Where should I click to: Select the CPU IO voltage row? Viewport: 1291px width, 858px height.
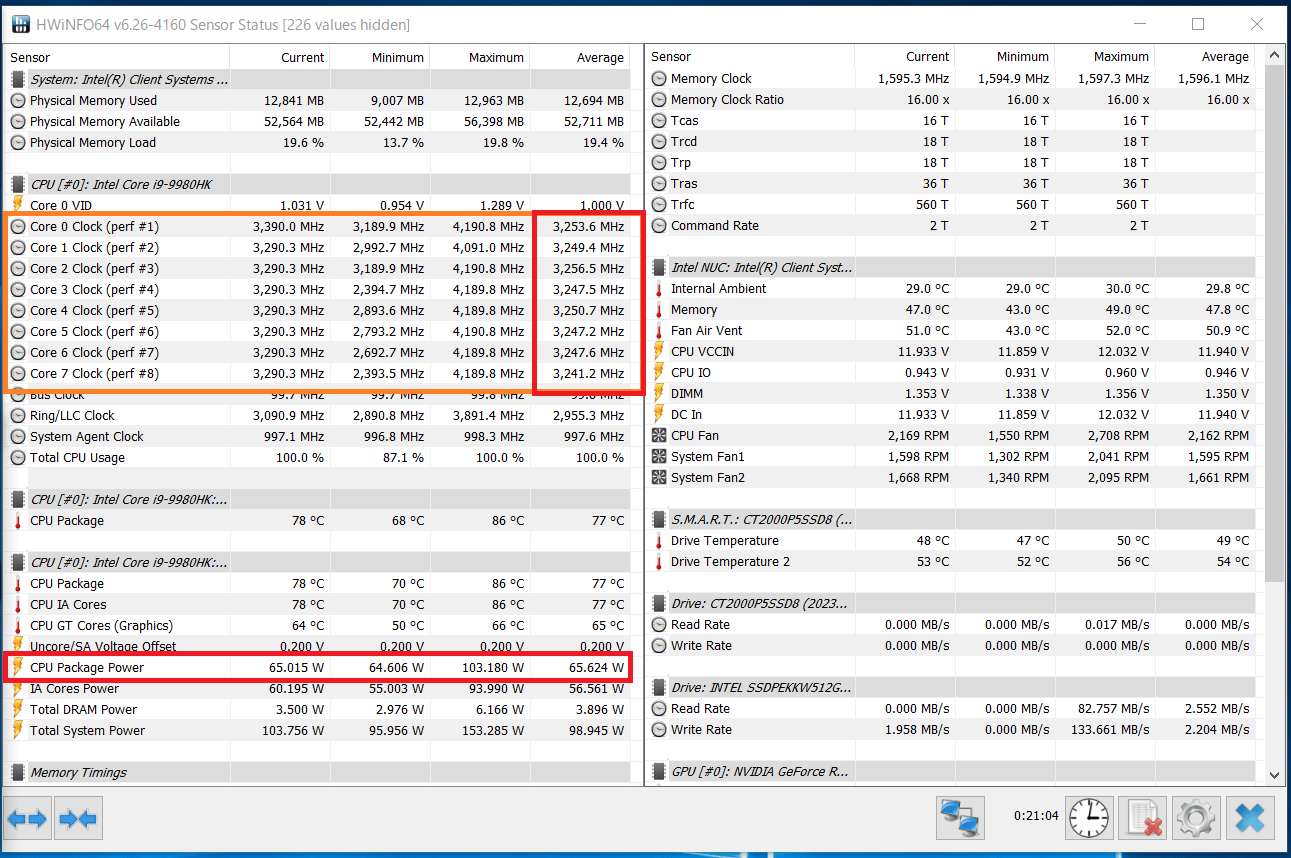click(952, 372)
